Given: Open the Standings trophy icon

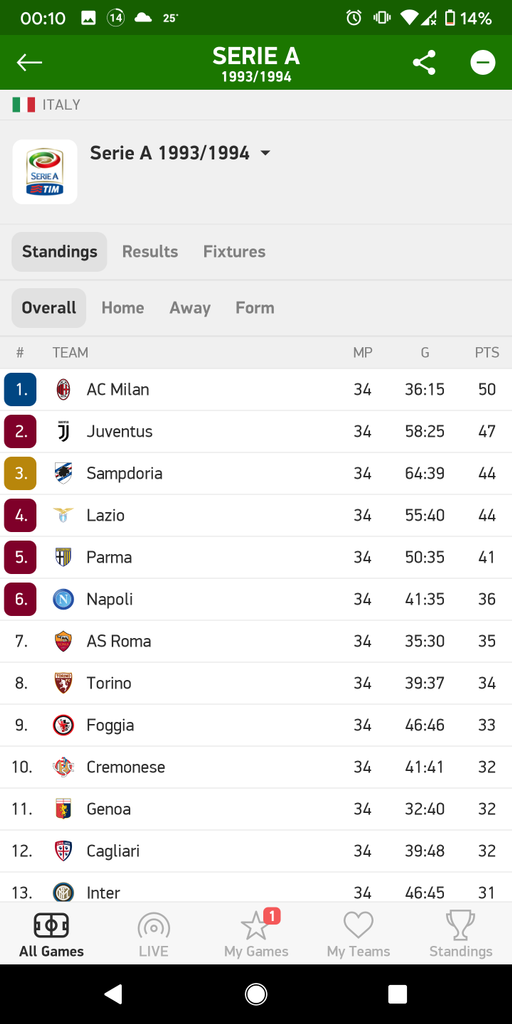Looking at the screenshot, I should [460, 925].
